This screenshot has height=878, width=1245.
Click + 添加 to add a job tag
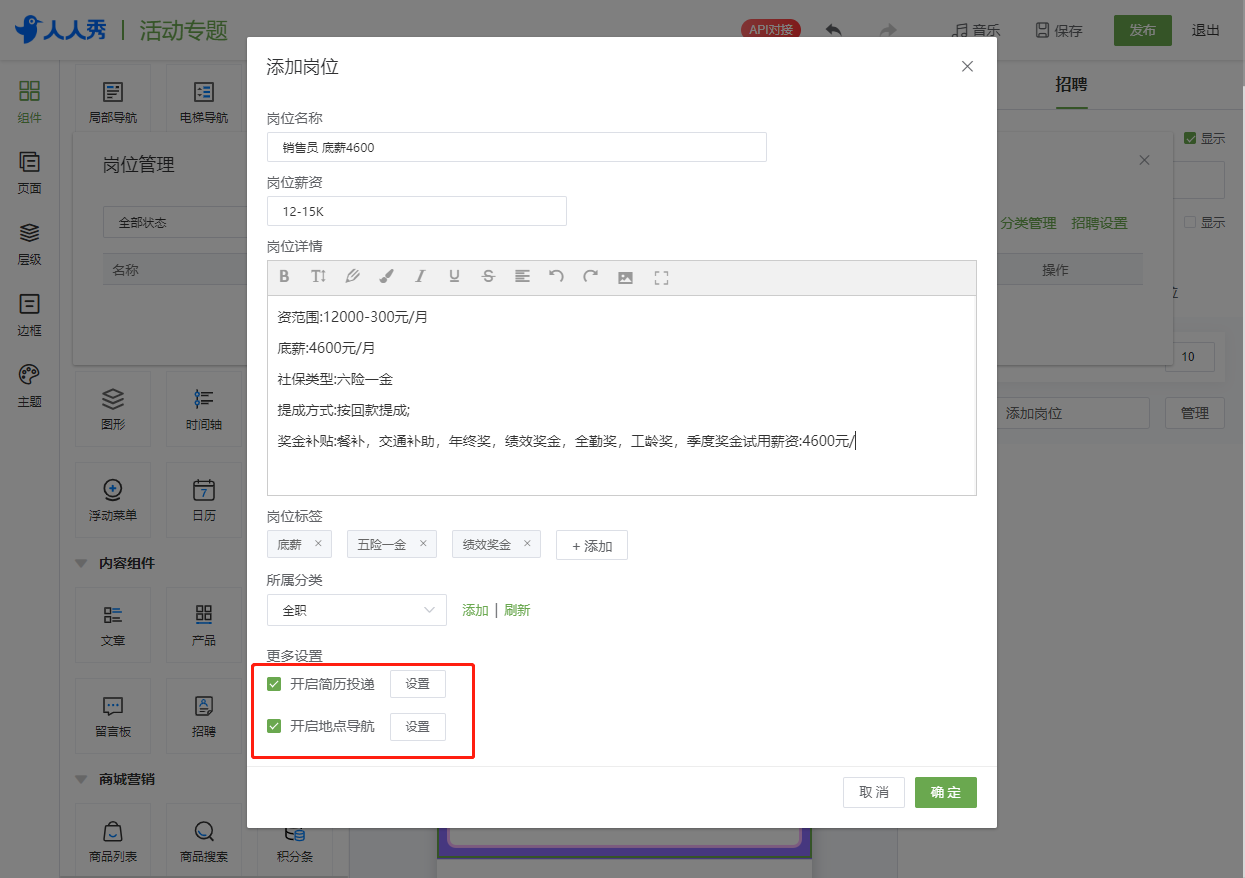(592, 545)
